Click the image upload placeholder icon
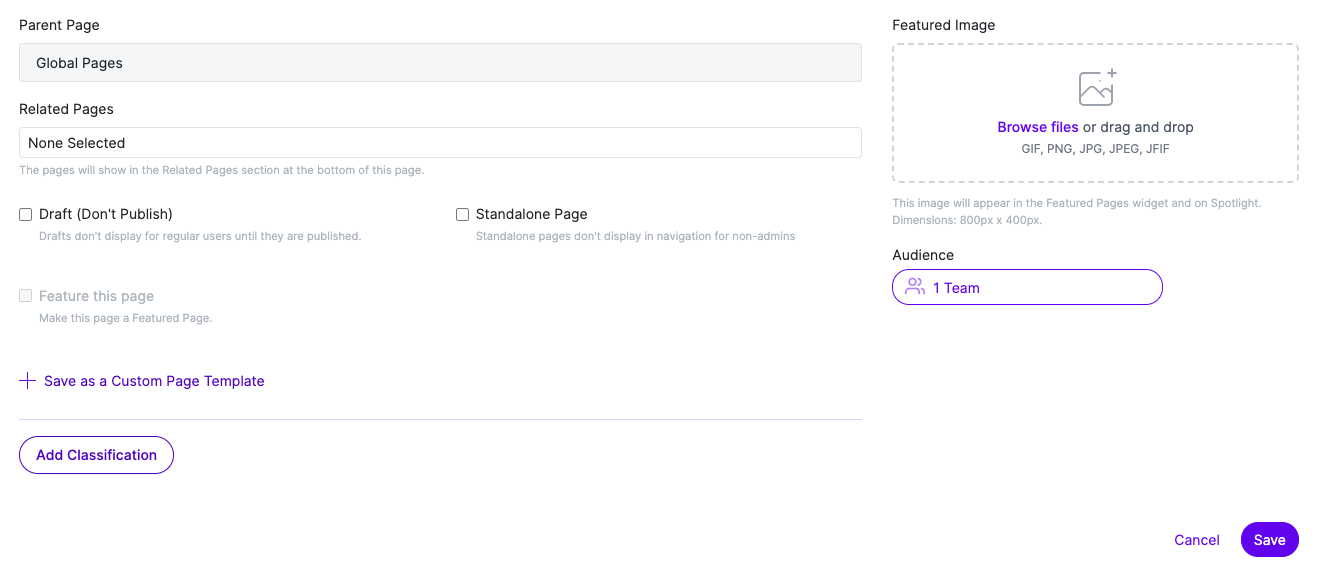Screen dimensions: 1323x583 click(x=1097, y=88)
